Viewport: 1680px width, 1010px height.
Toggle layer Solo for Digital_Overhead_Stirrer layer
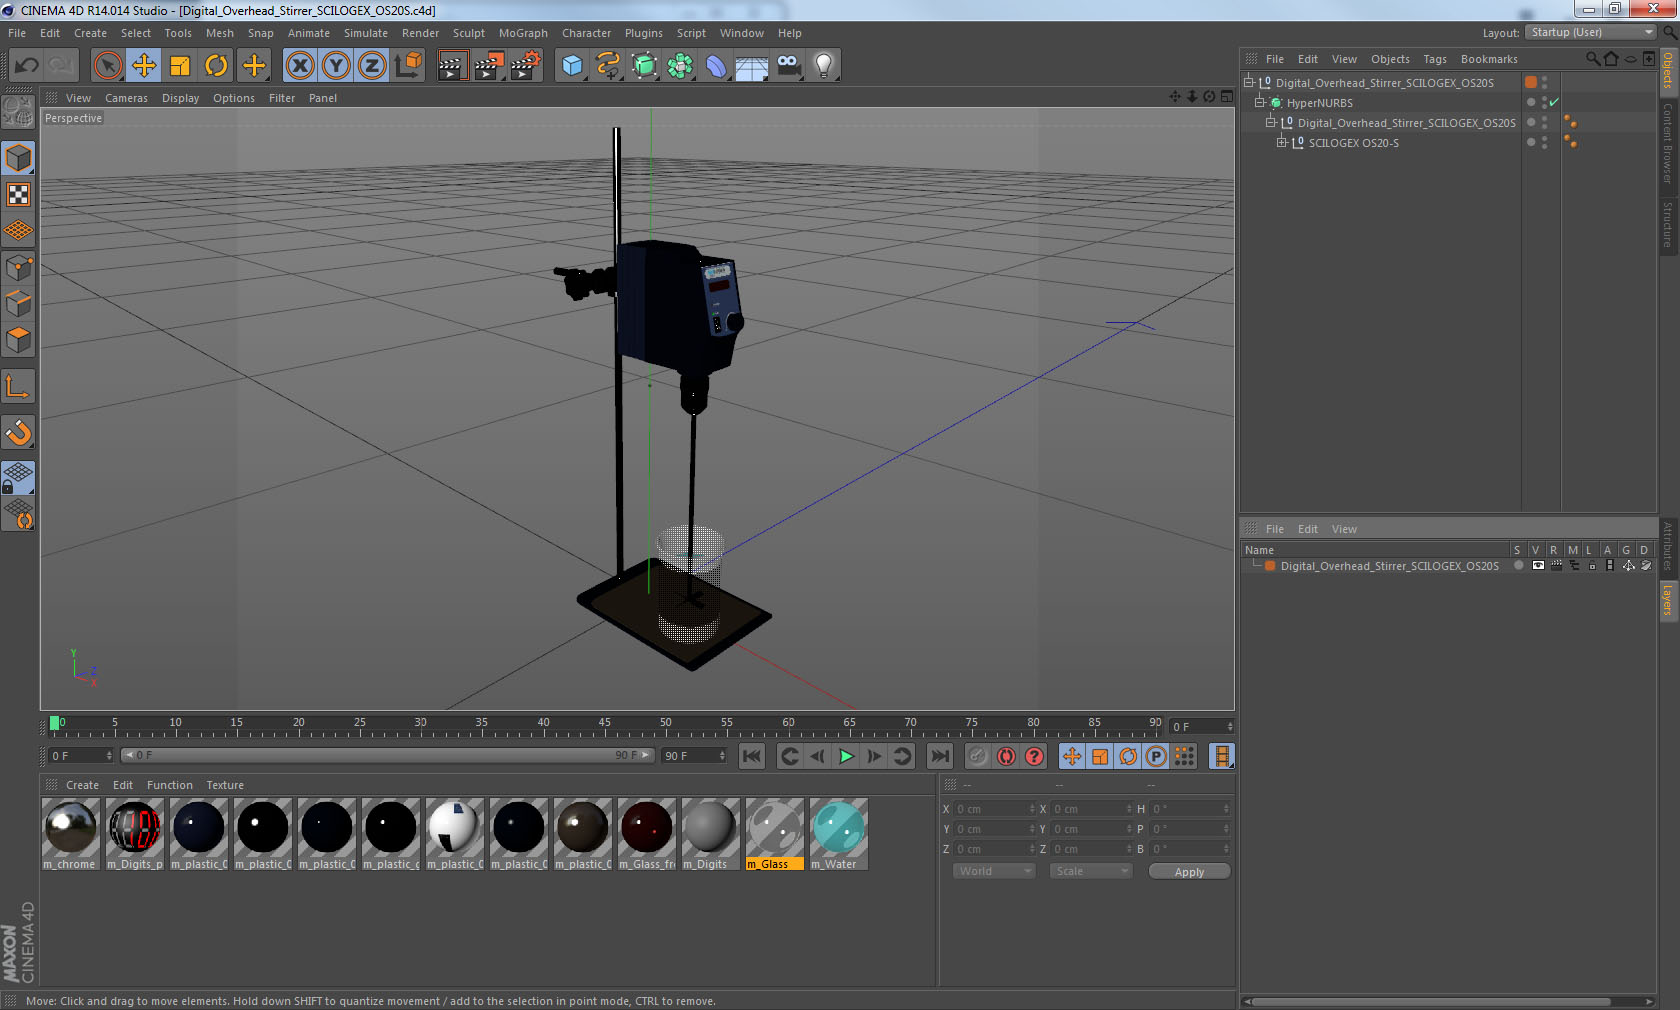point(1518,566)
